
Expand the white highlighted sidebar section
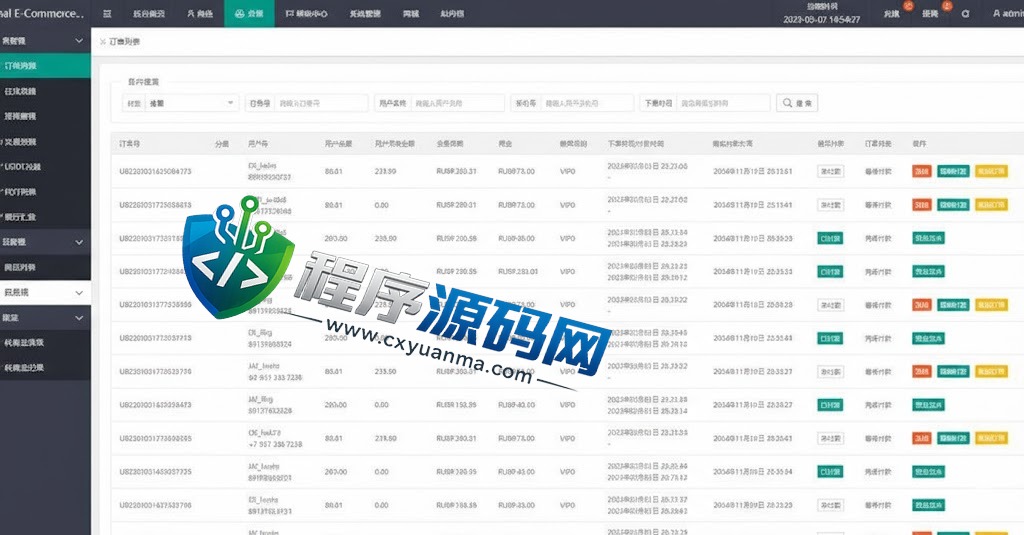coord(45,293)
